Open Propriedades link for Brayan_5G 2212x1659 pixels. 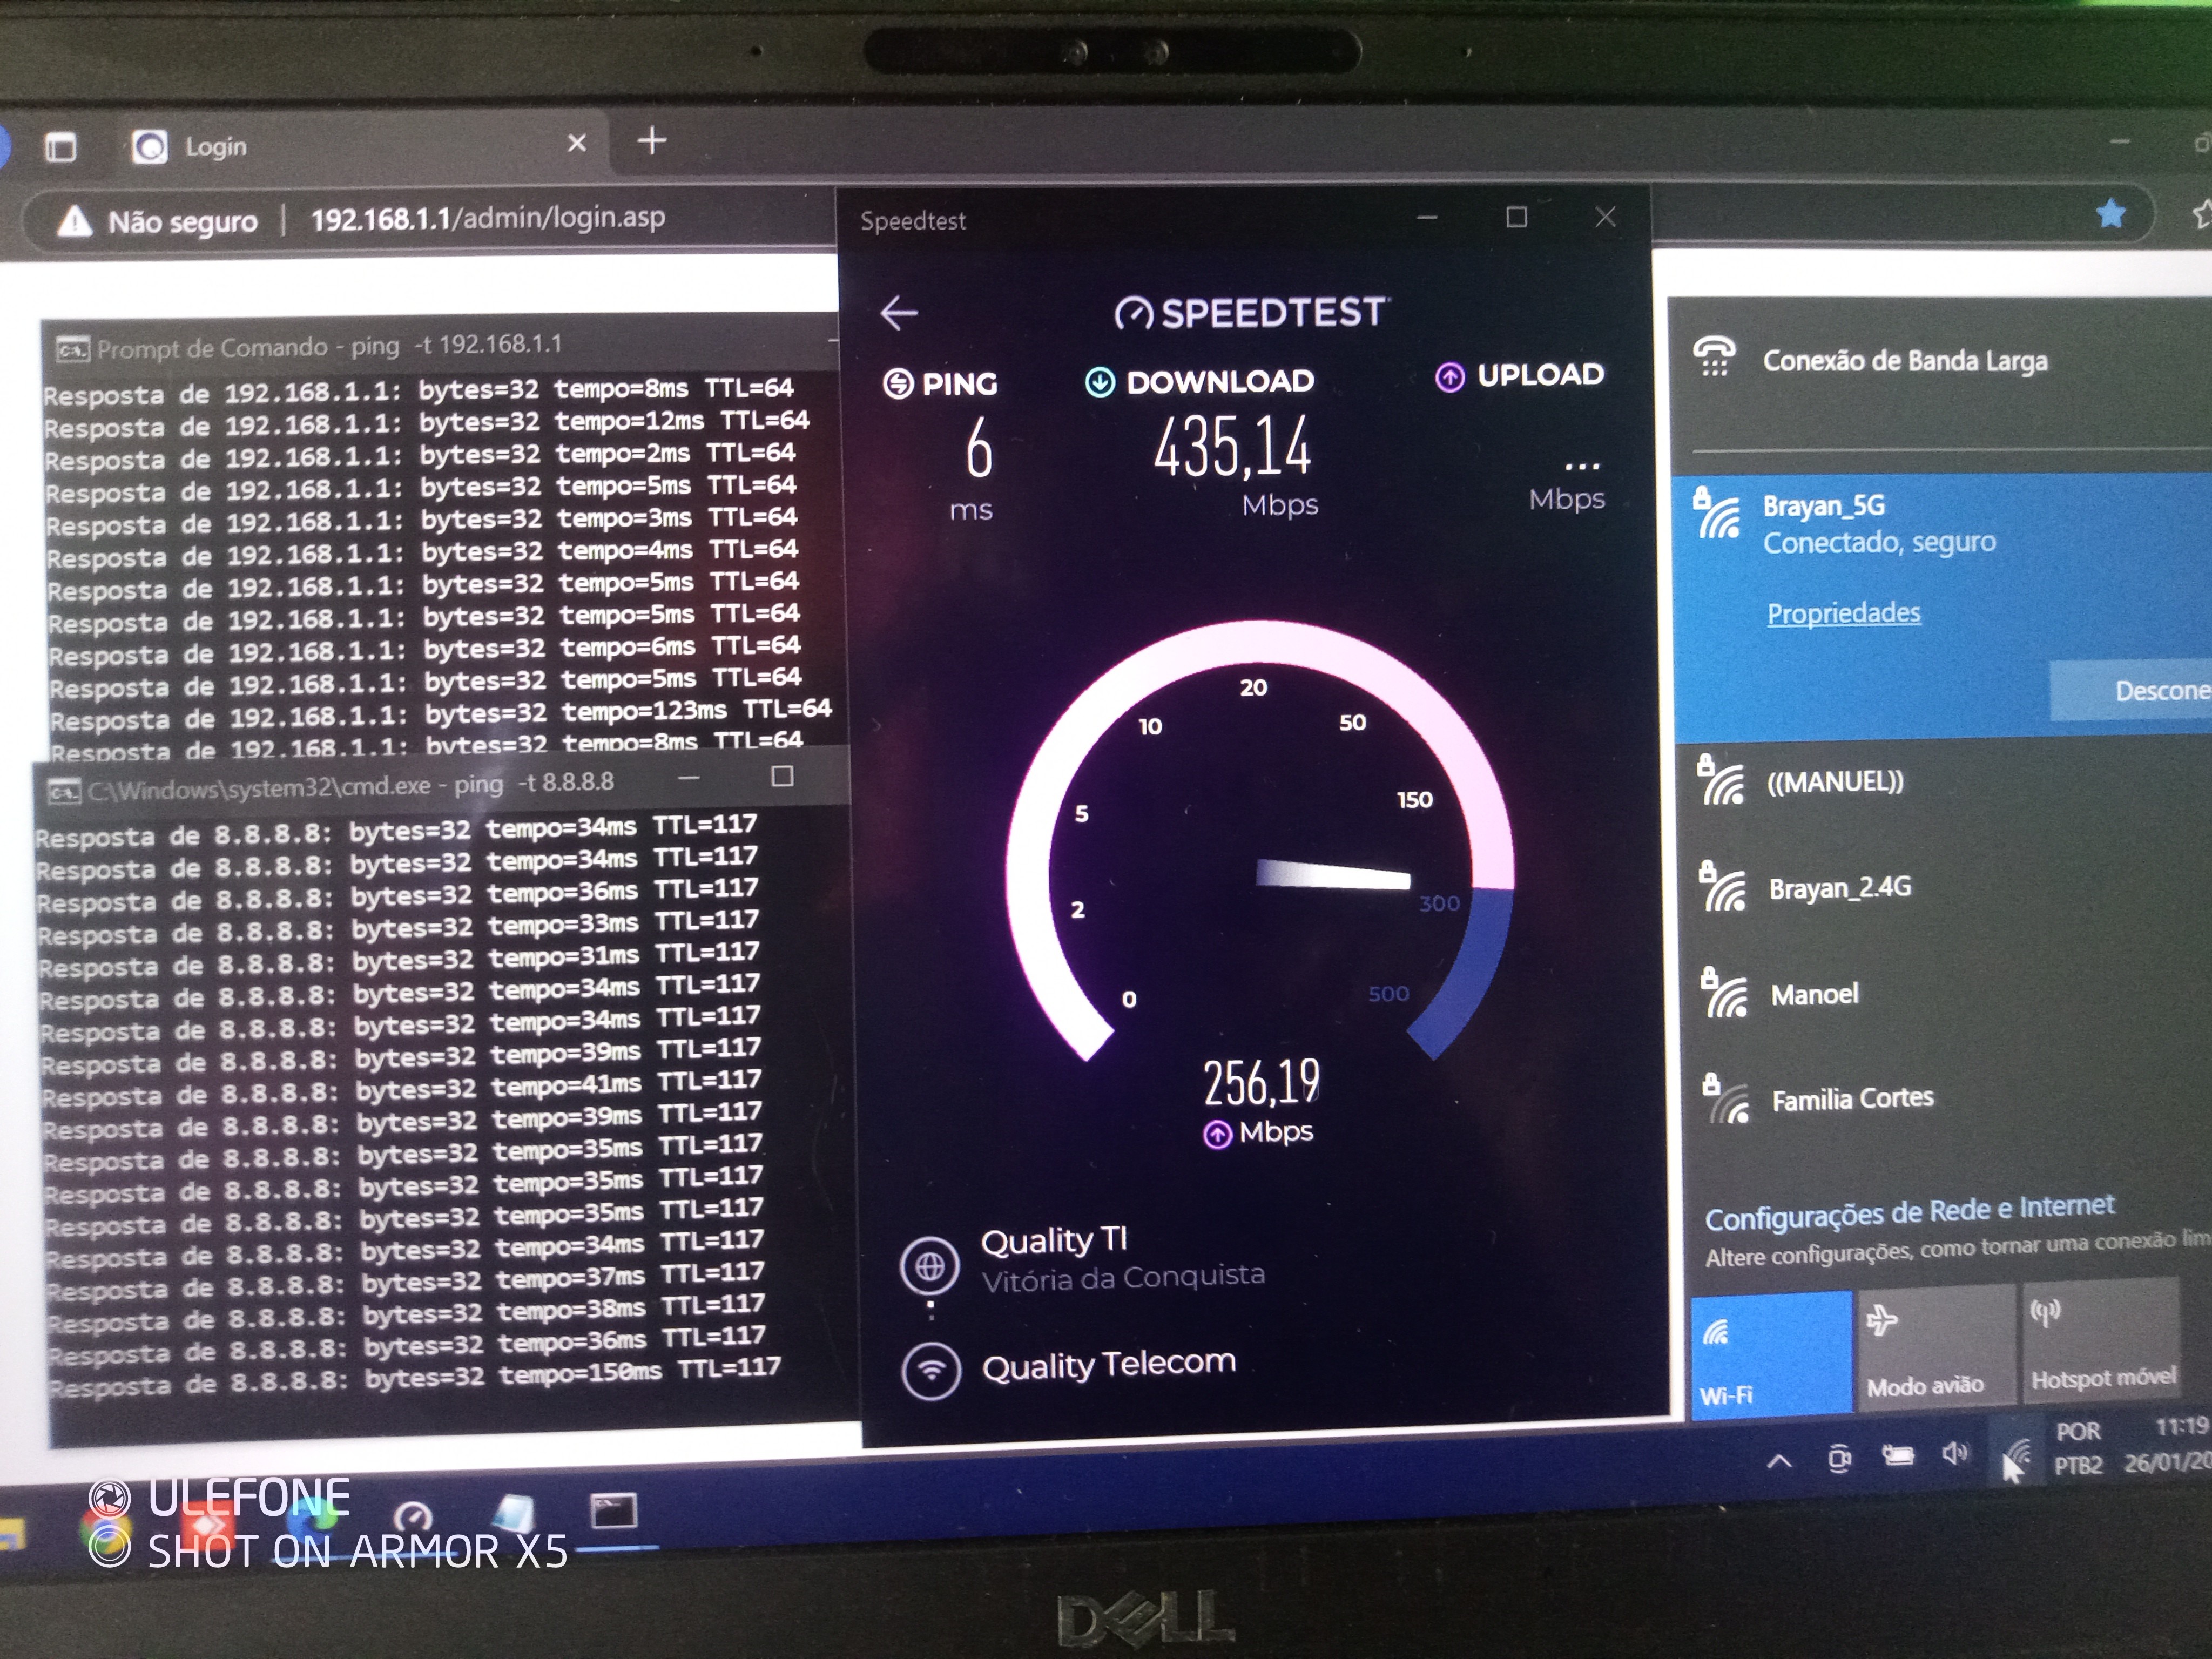[x=1843, y=613]
